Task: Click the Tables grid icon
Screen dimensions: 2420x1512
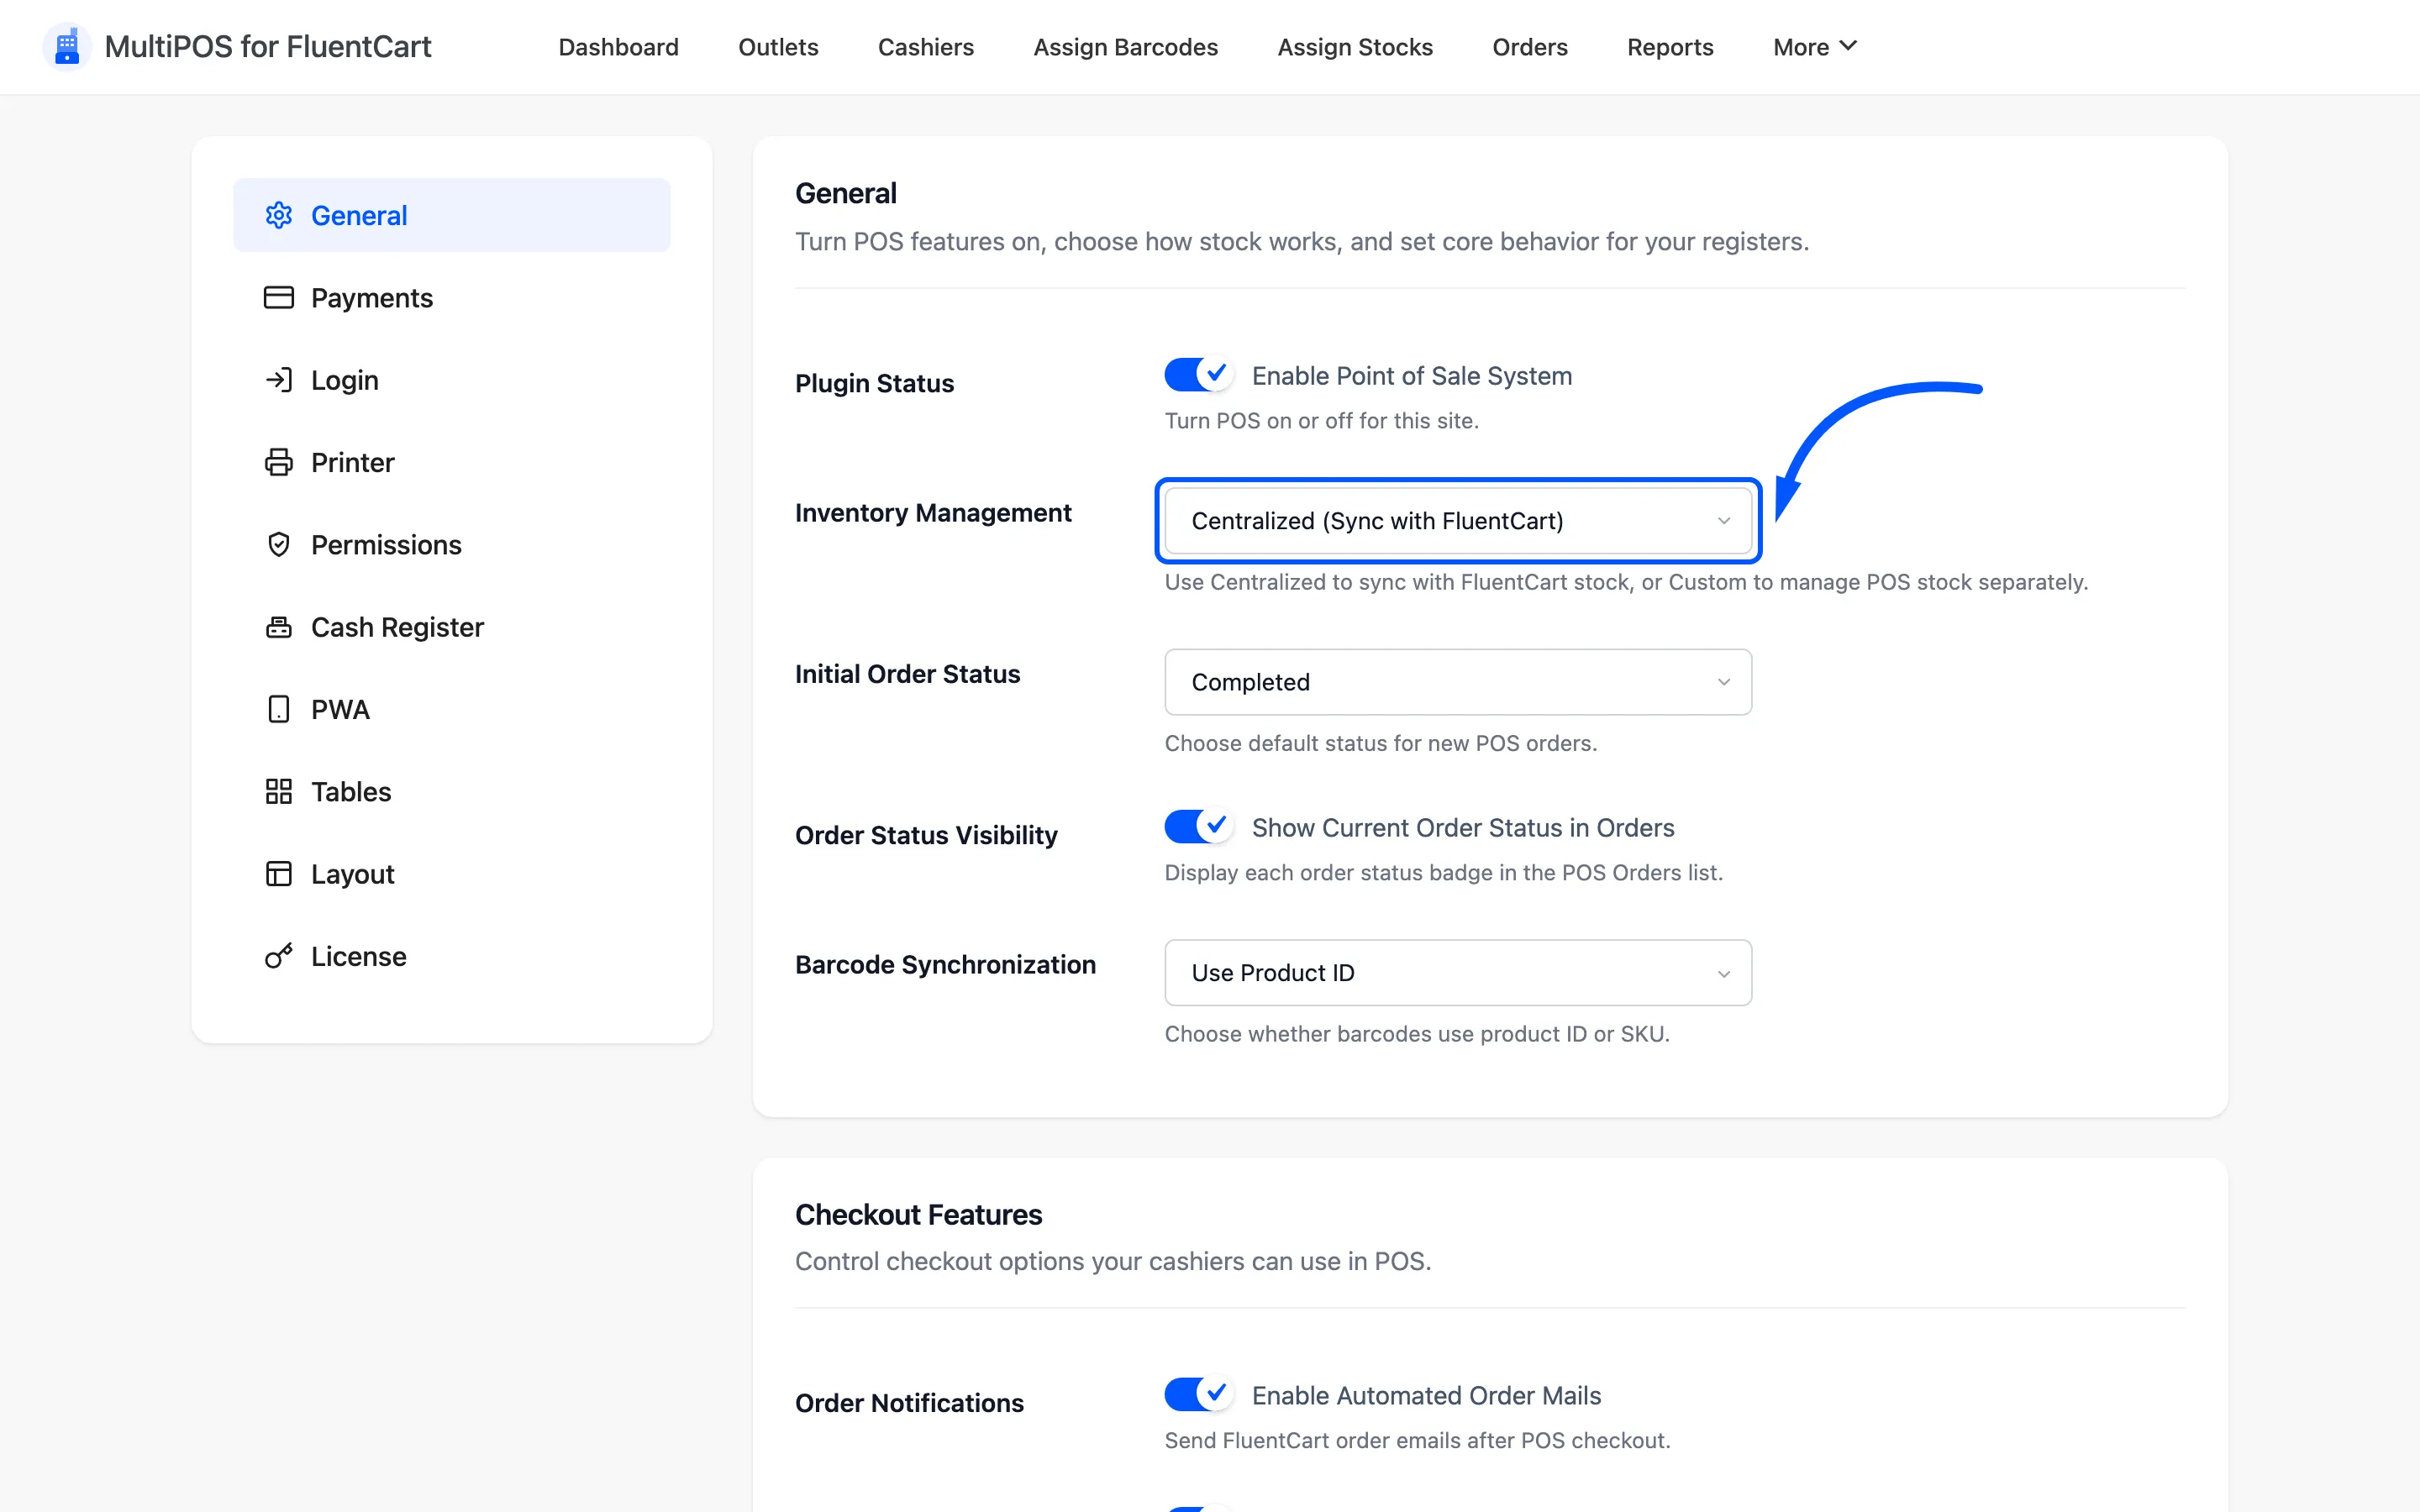Action: 279,792
